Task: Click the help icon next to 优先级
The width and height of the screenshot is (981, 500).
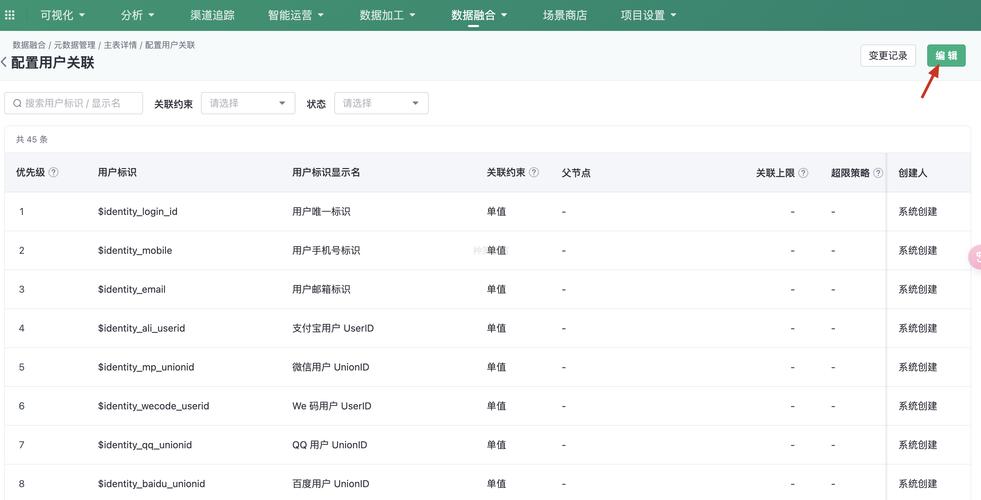Action: [53, 172]
